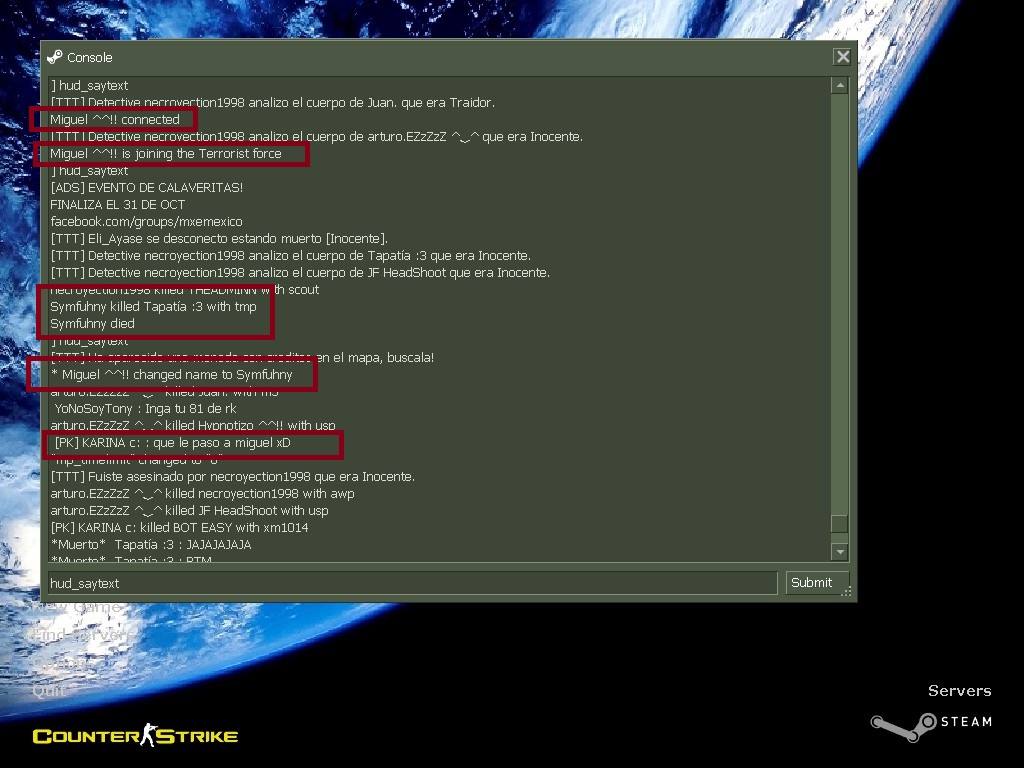This screenshot has height=768, width=1024.
Task: Click the "Fuiste asesinado por necroyection1998" line
Action: (x=232, y=477)
